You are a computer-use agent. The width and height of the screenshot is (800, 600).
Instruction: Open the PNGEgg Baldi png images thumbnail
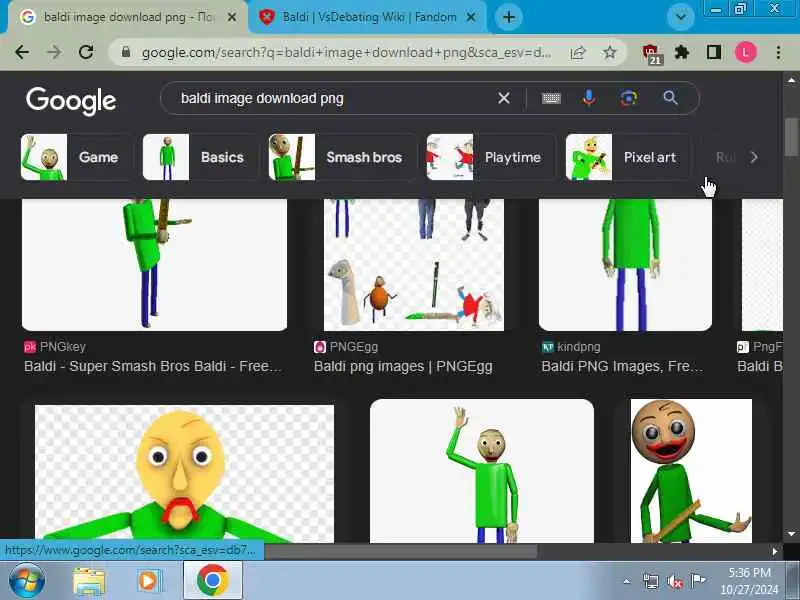point(414,265)
